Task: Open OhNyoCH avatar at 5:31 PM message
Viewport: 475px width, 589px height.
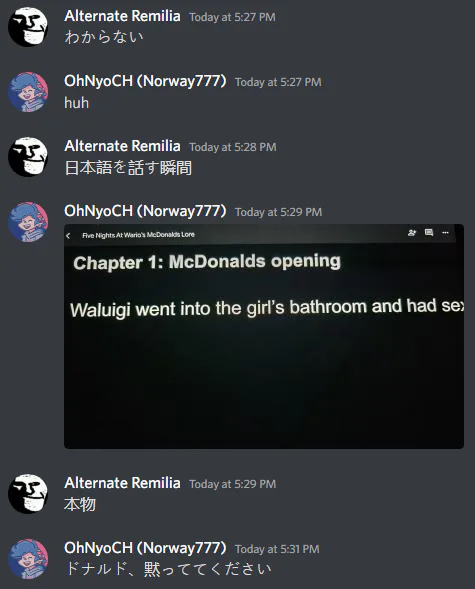Action: 28,559
